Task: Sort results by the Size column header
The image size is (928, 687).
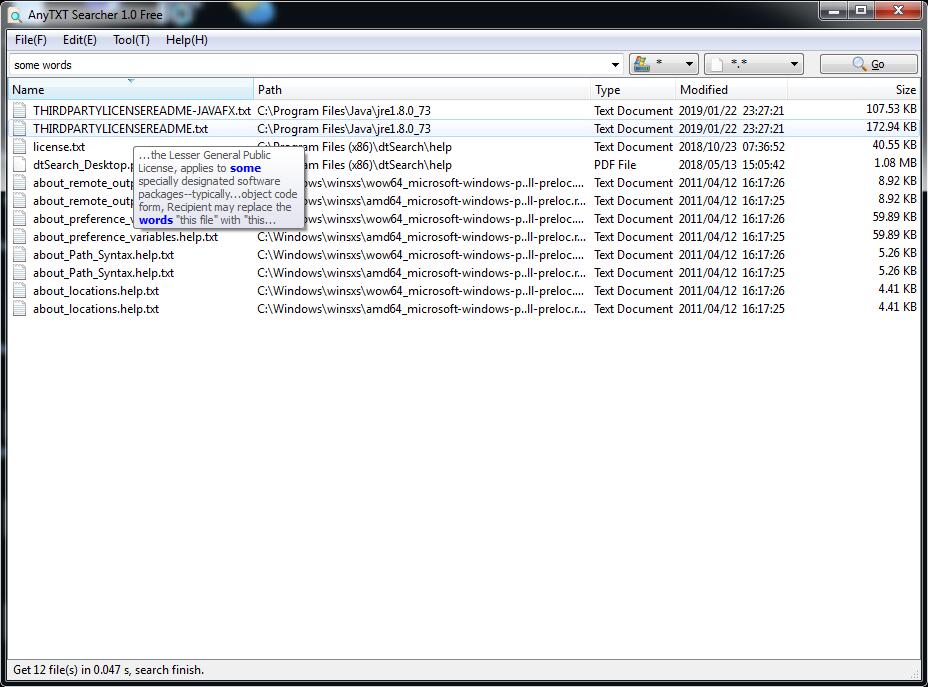Action: tap(853, 90)
